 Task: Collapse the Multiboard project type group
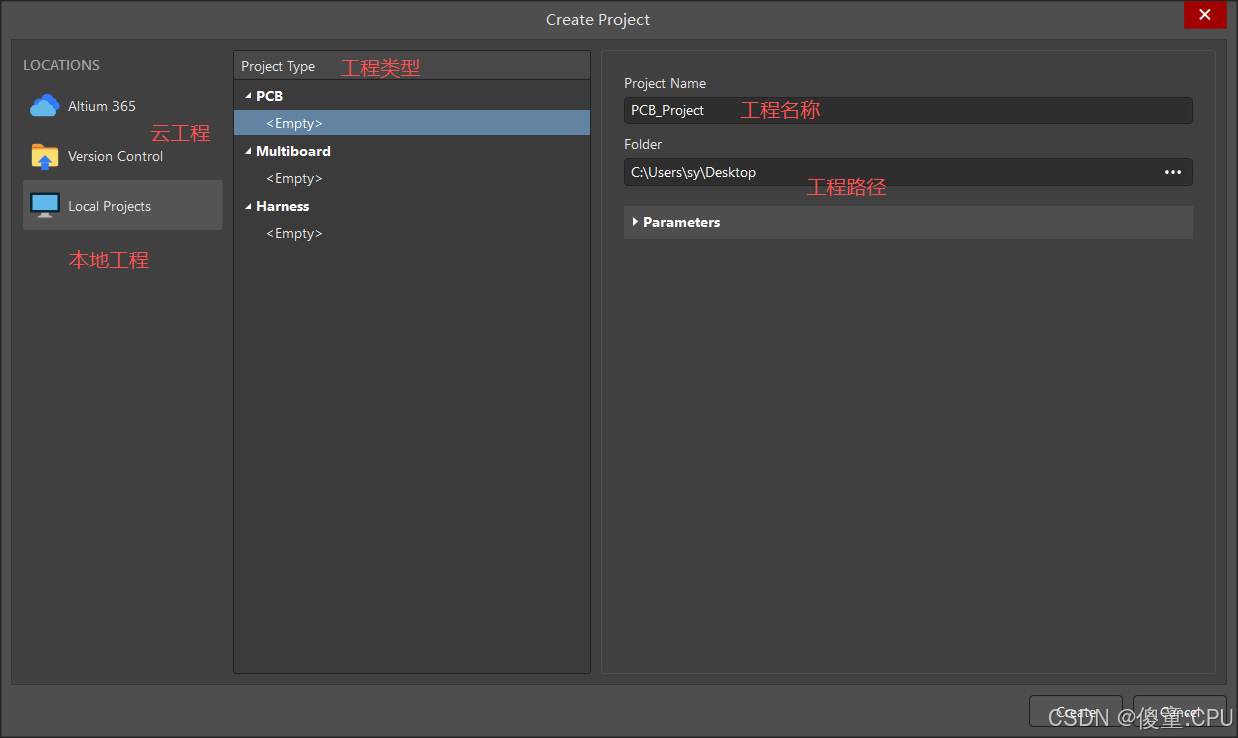tap(248, 151)
